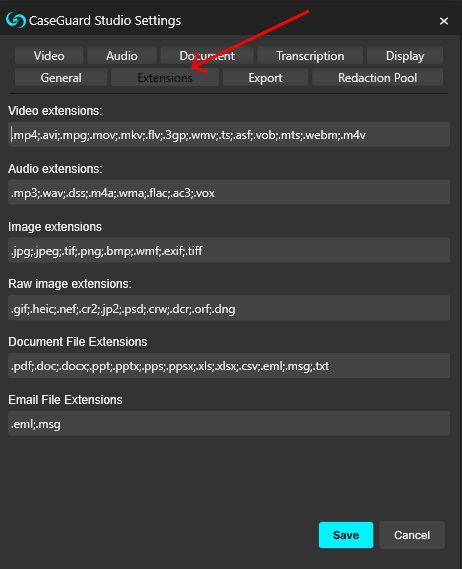Cancel the settings changes

click(x=412, y=535)
